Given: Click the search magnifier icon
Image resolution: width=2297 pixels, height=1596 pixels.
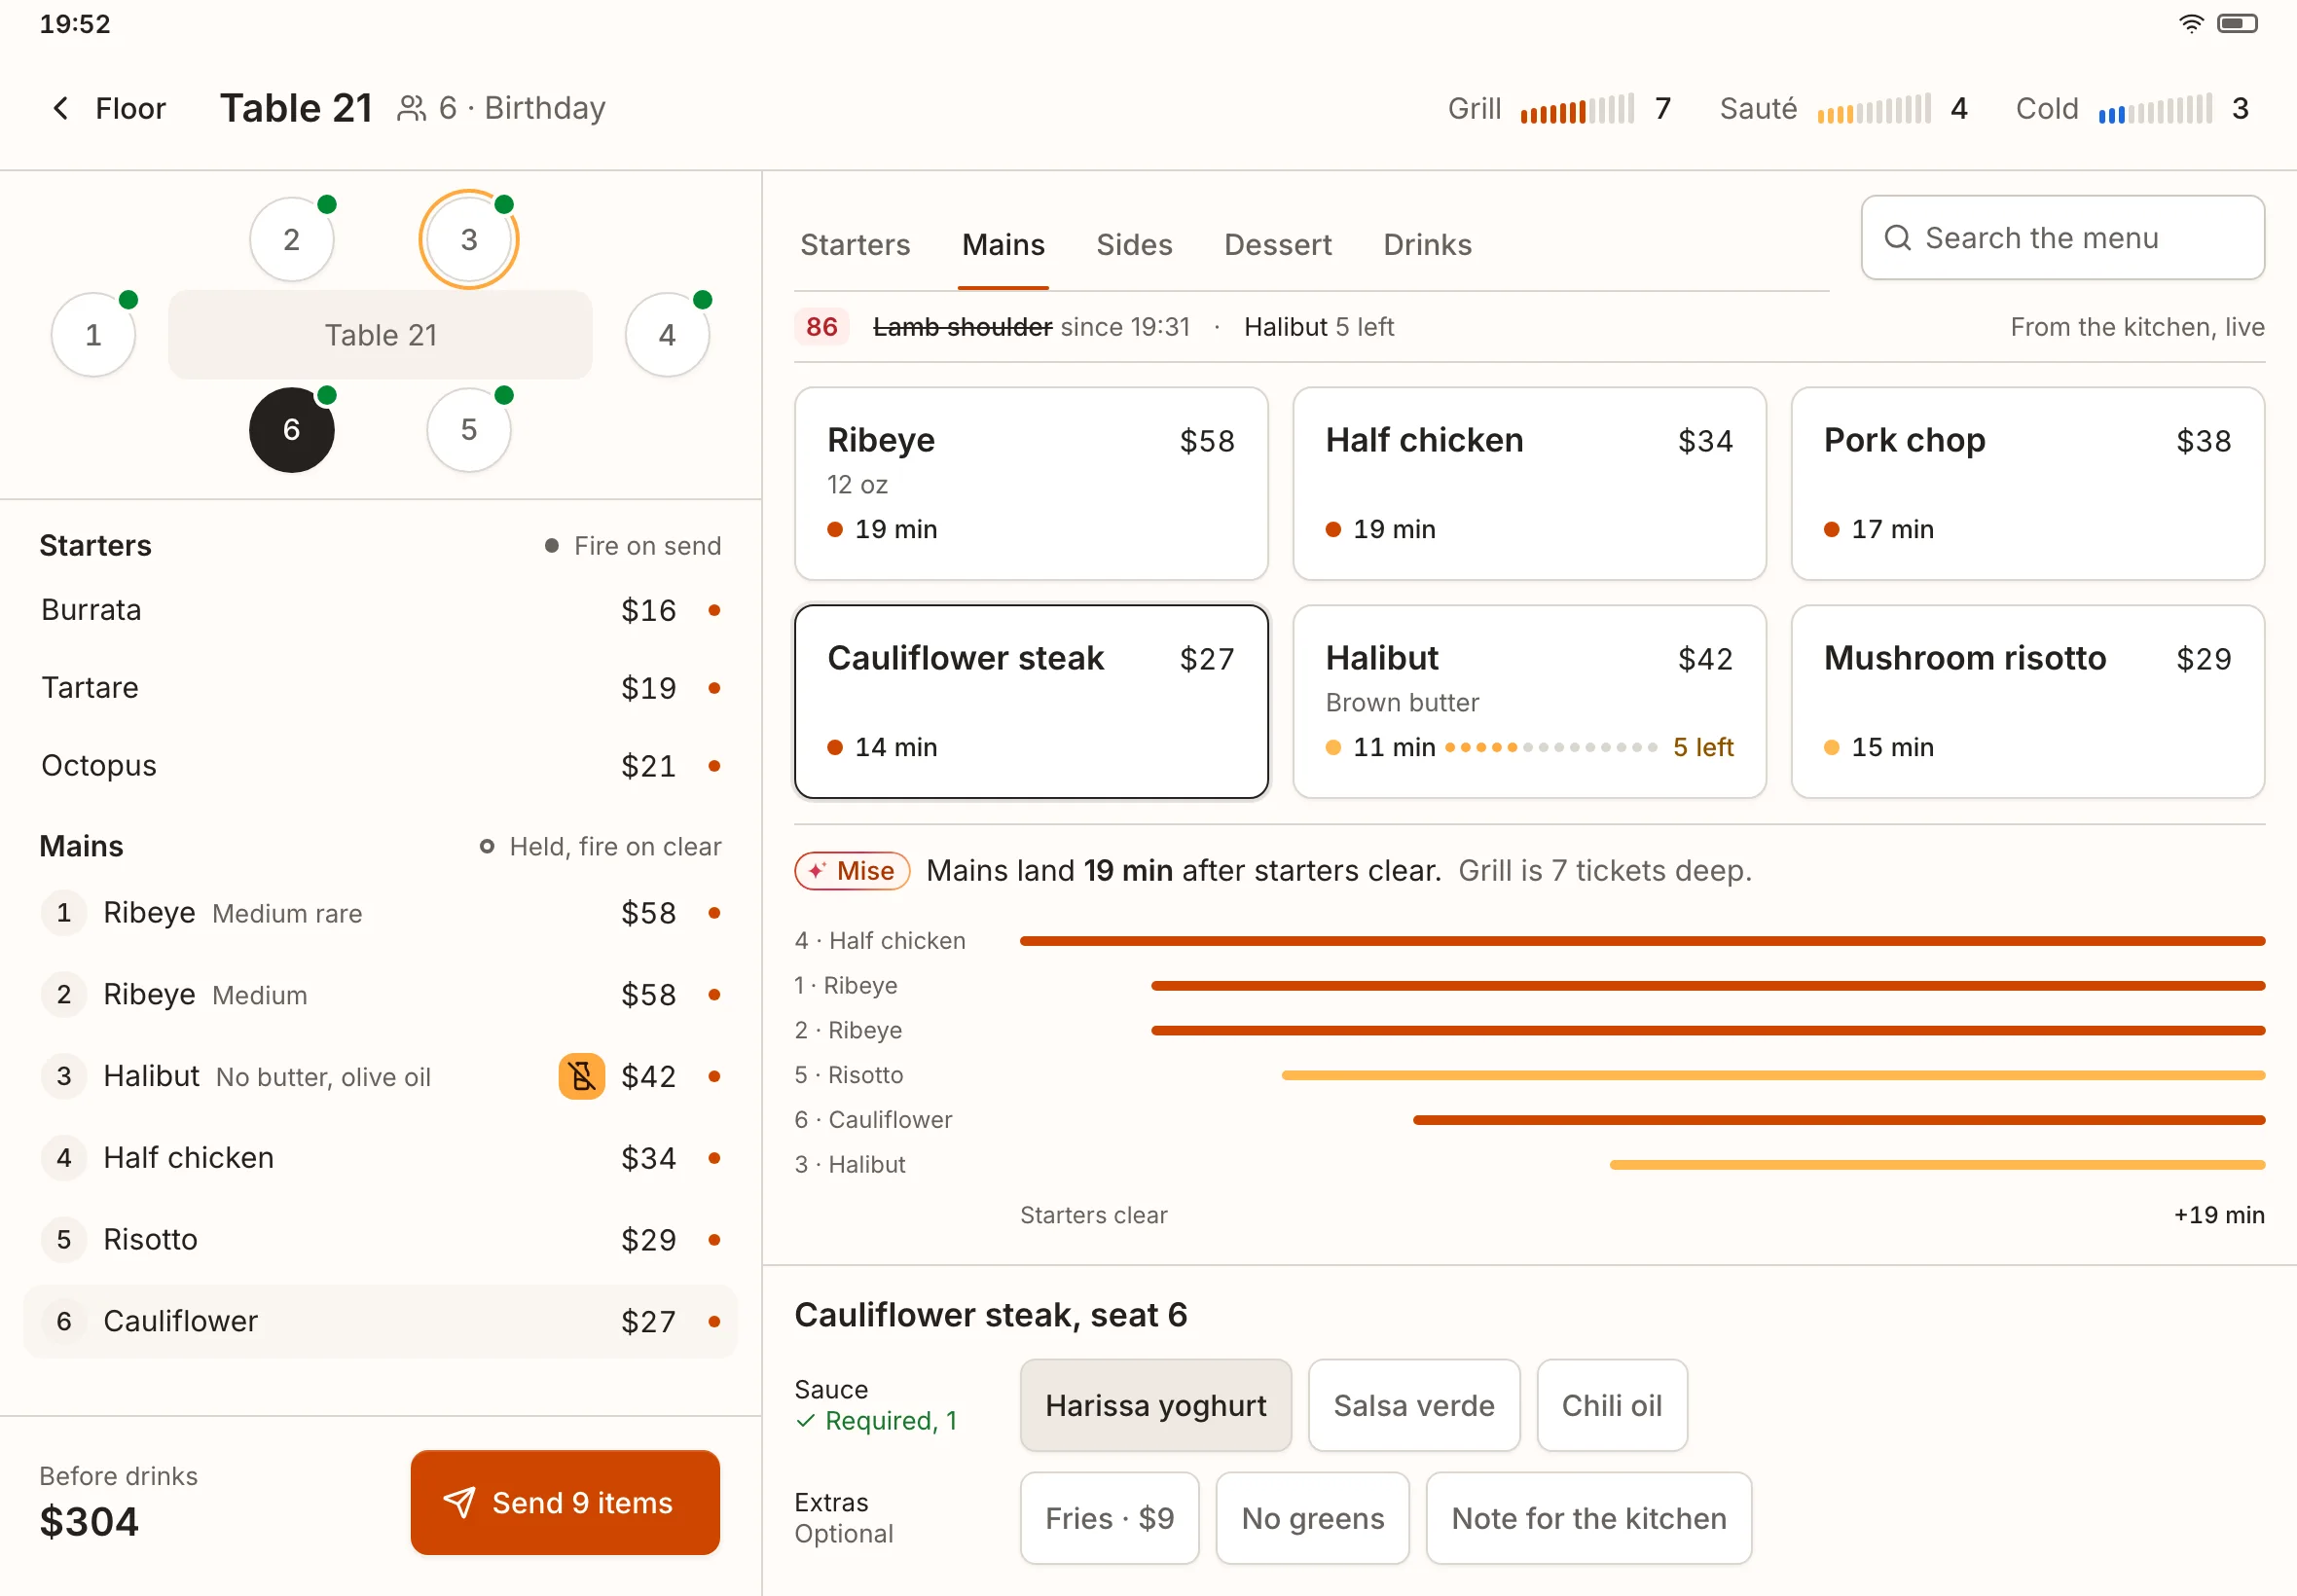Looking at the screenshot, I should tap(1897, 238).
